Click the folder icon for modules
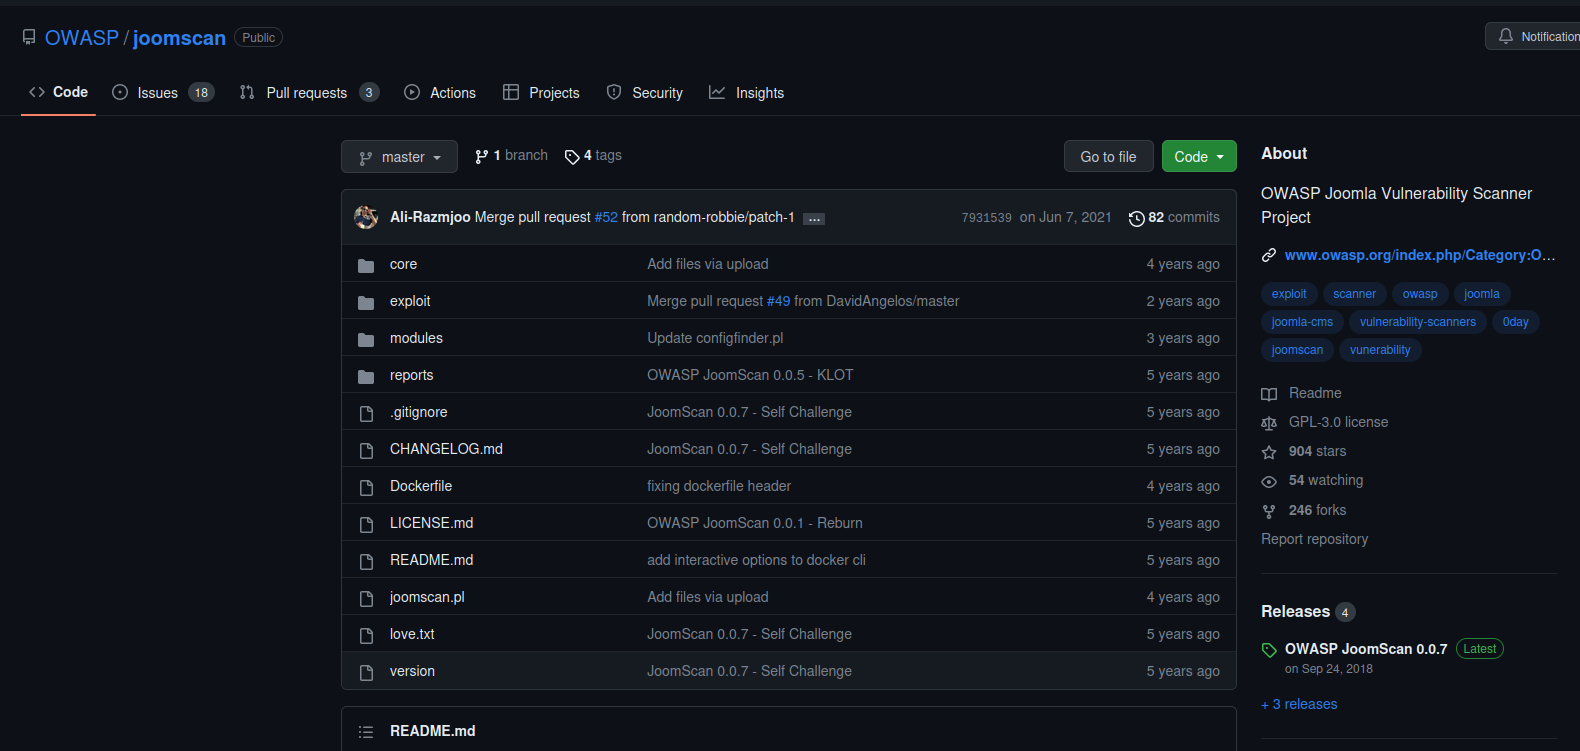Image resolution: width=1580 pixels, height=751 pixels. [x=366, y=339]
